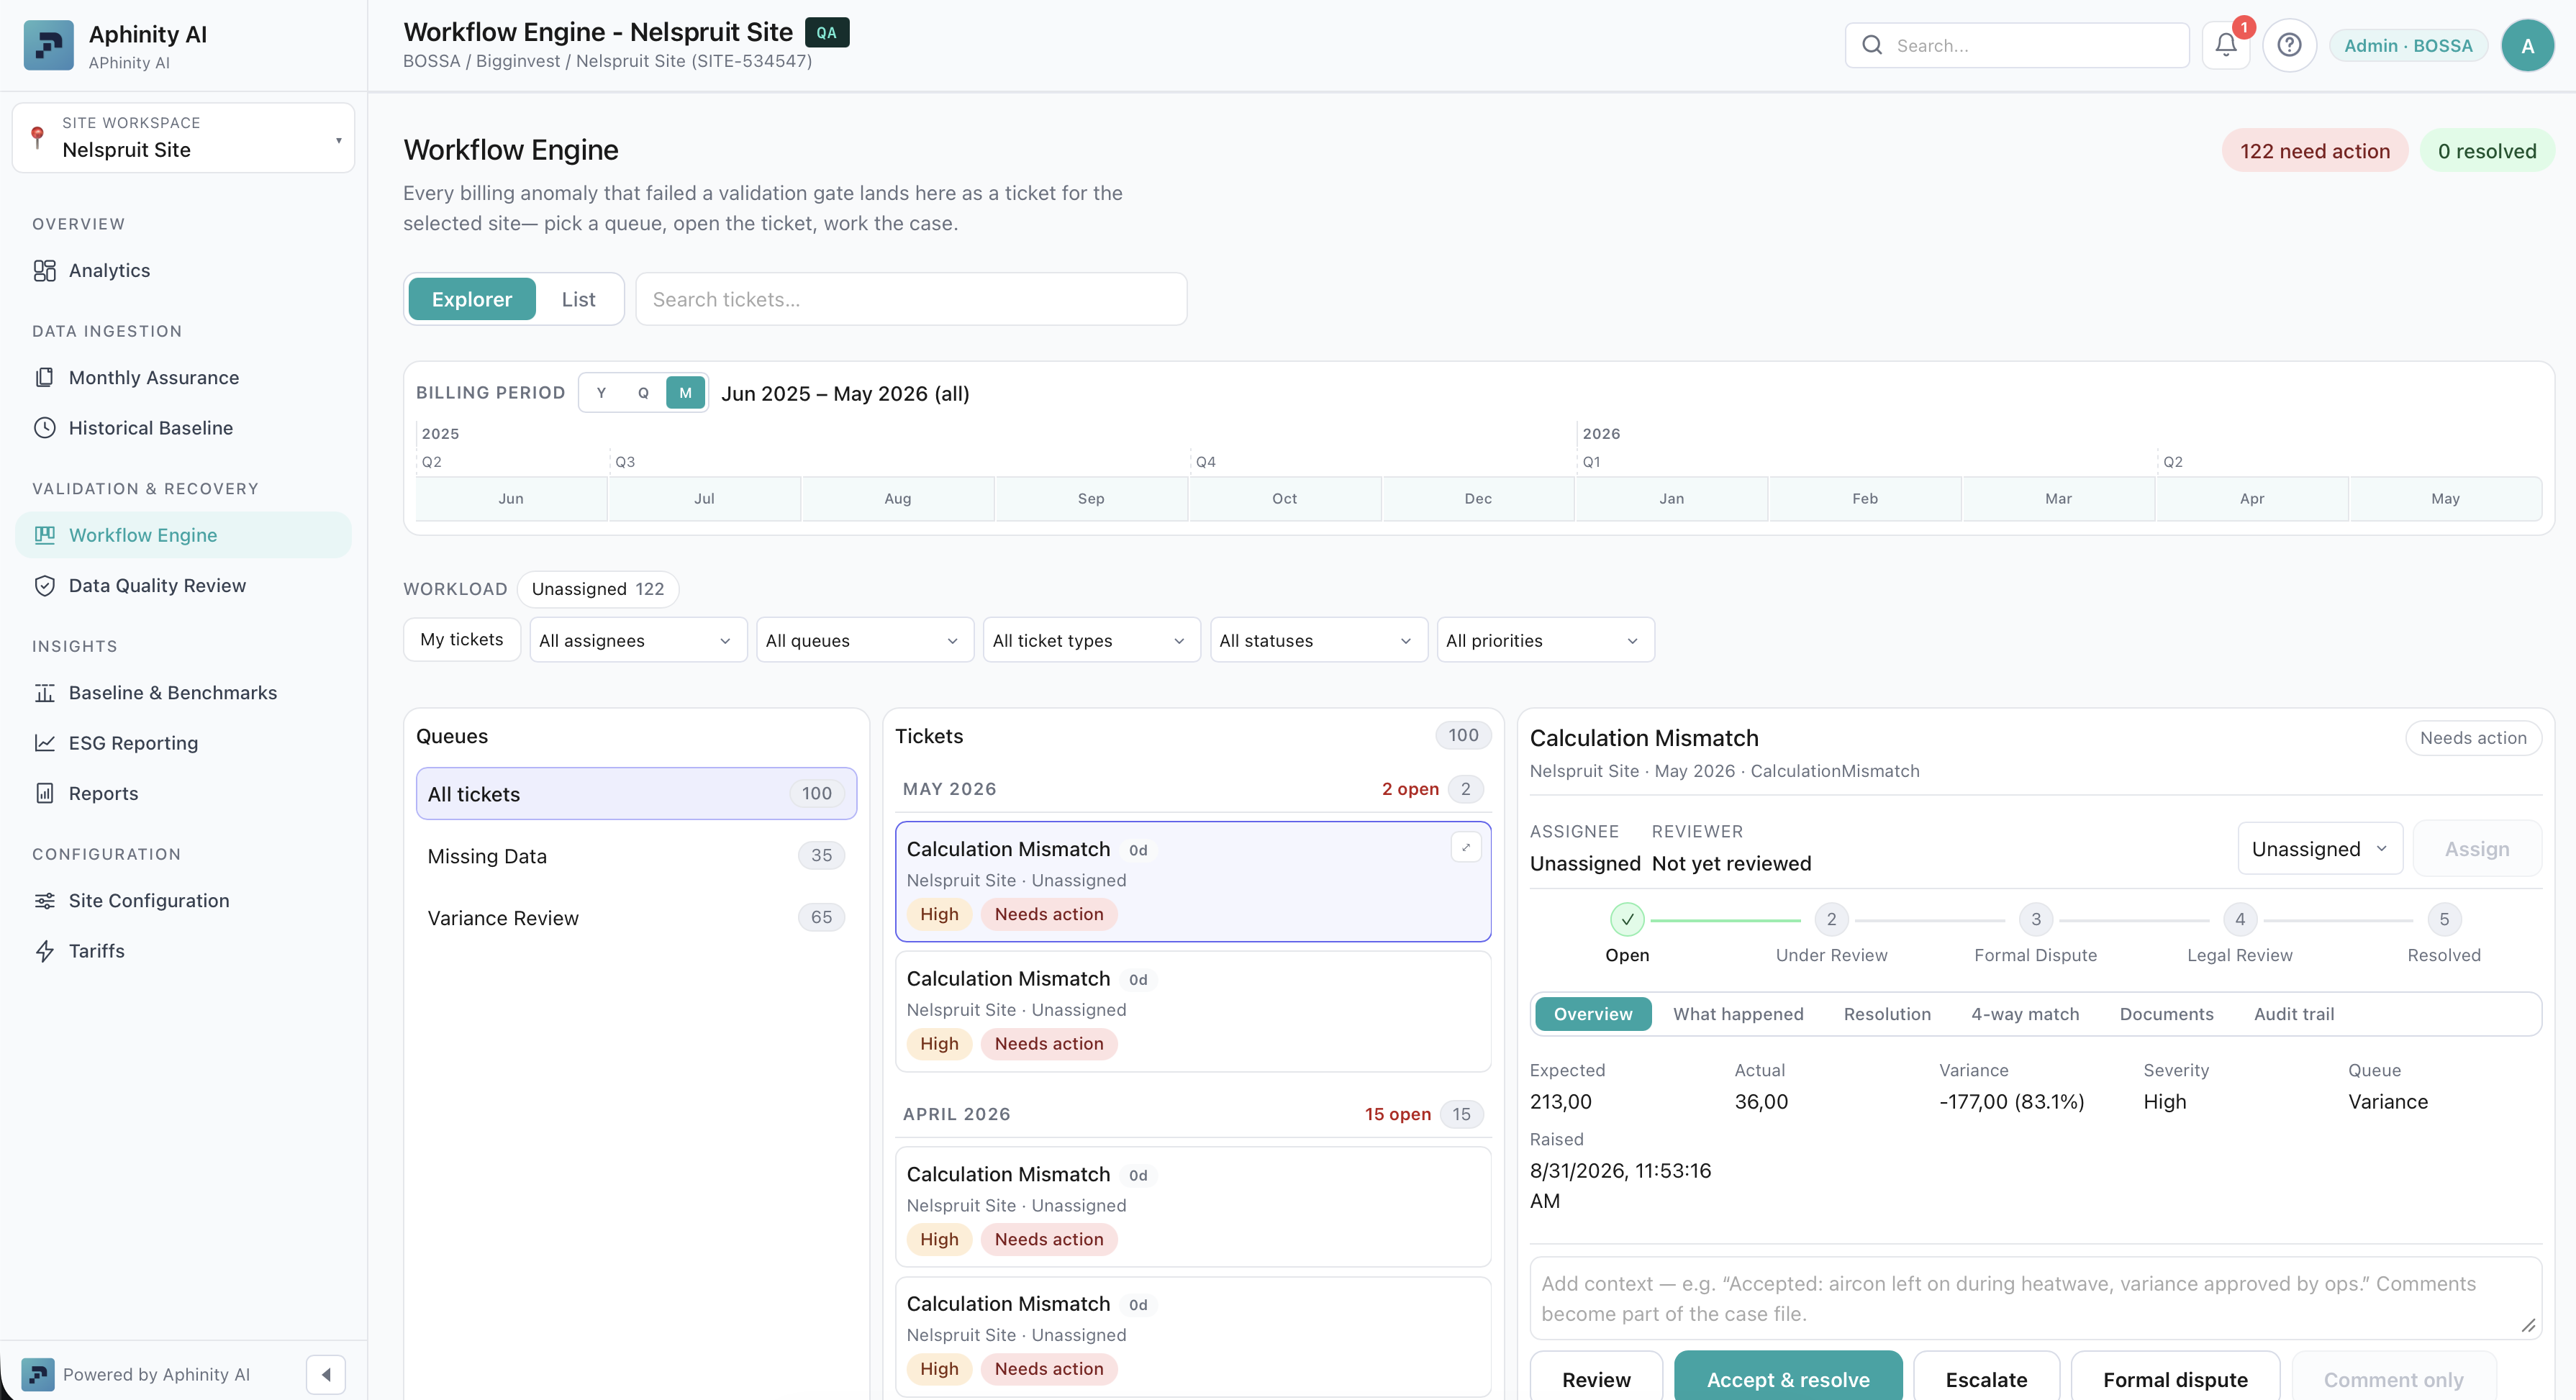The height and width of the screenshot is (1400, 2576).
Task: Click the Historical Baseline clock icon
Action: [x=45, y=428]
